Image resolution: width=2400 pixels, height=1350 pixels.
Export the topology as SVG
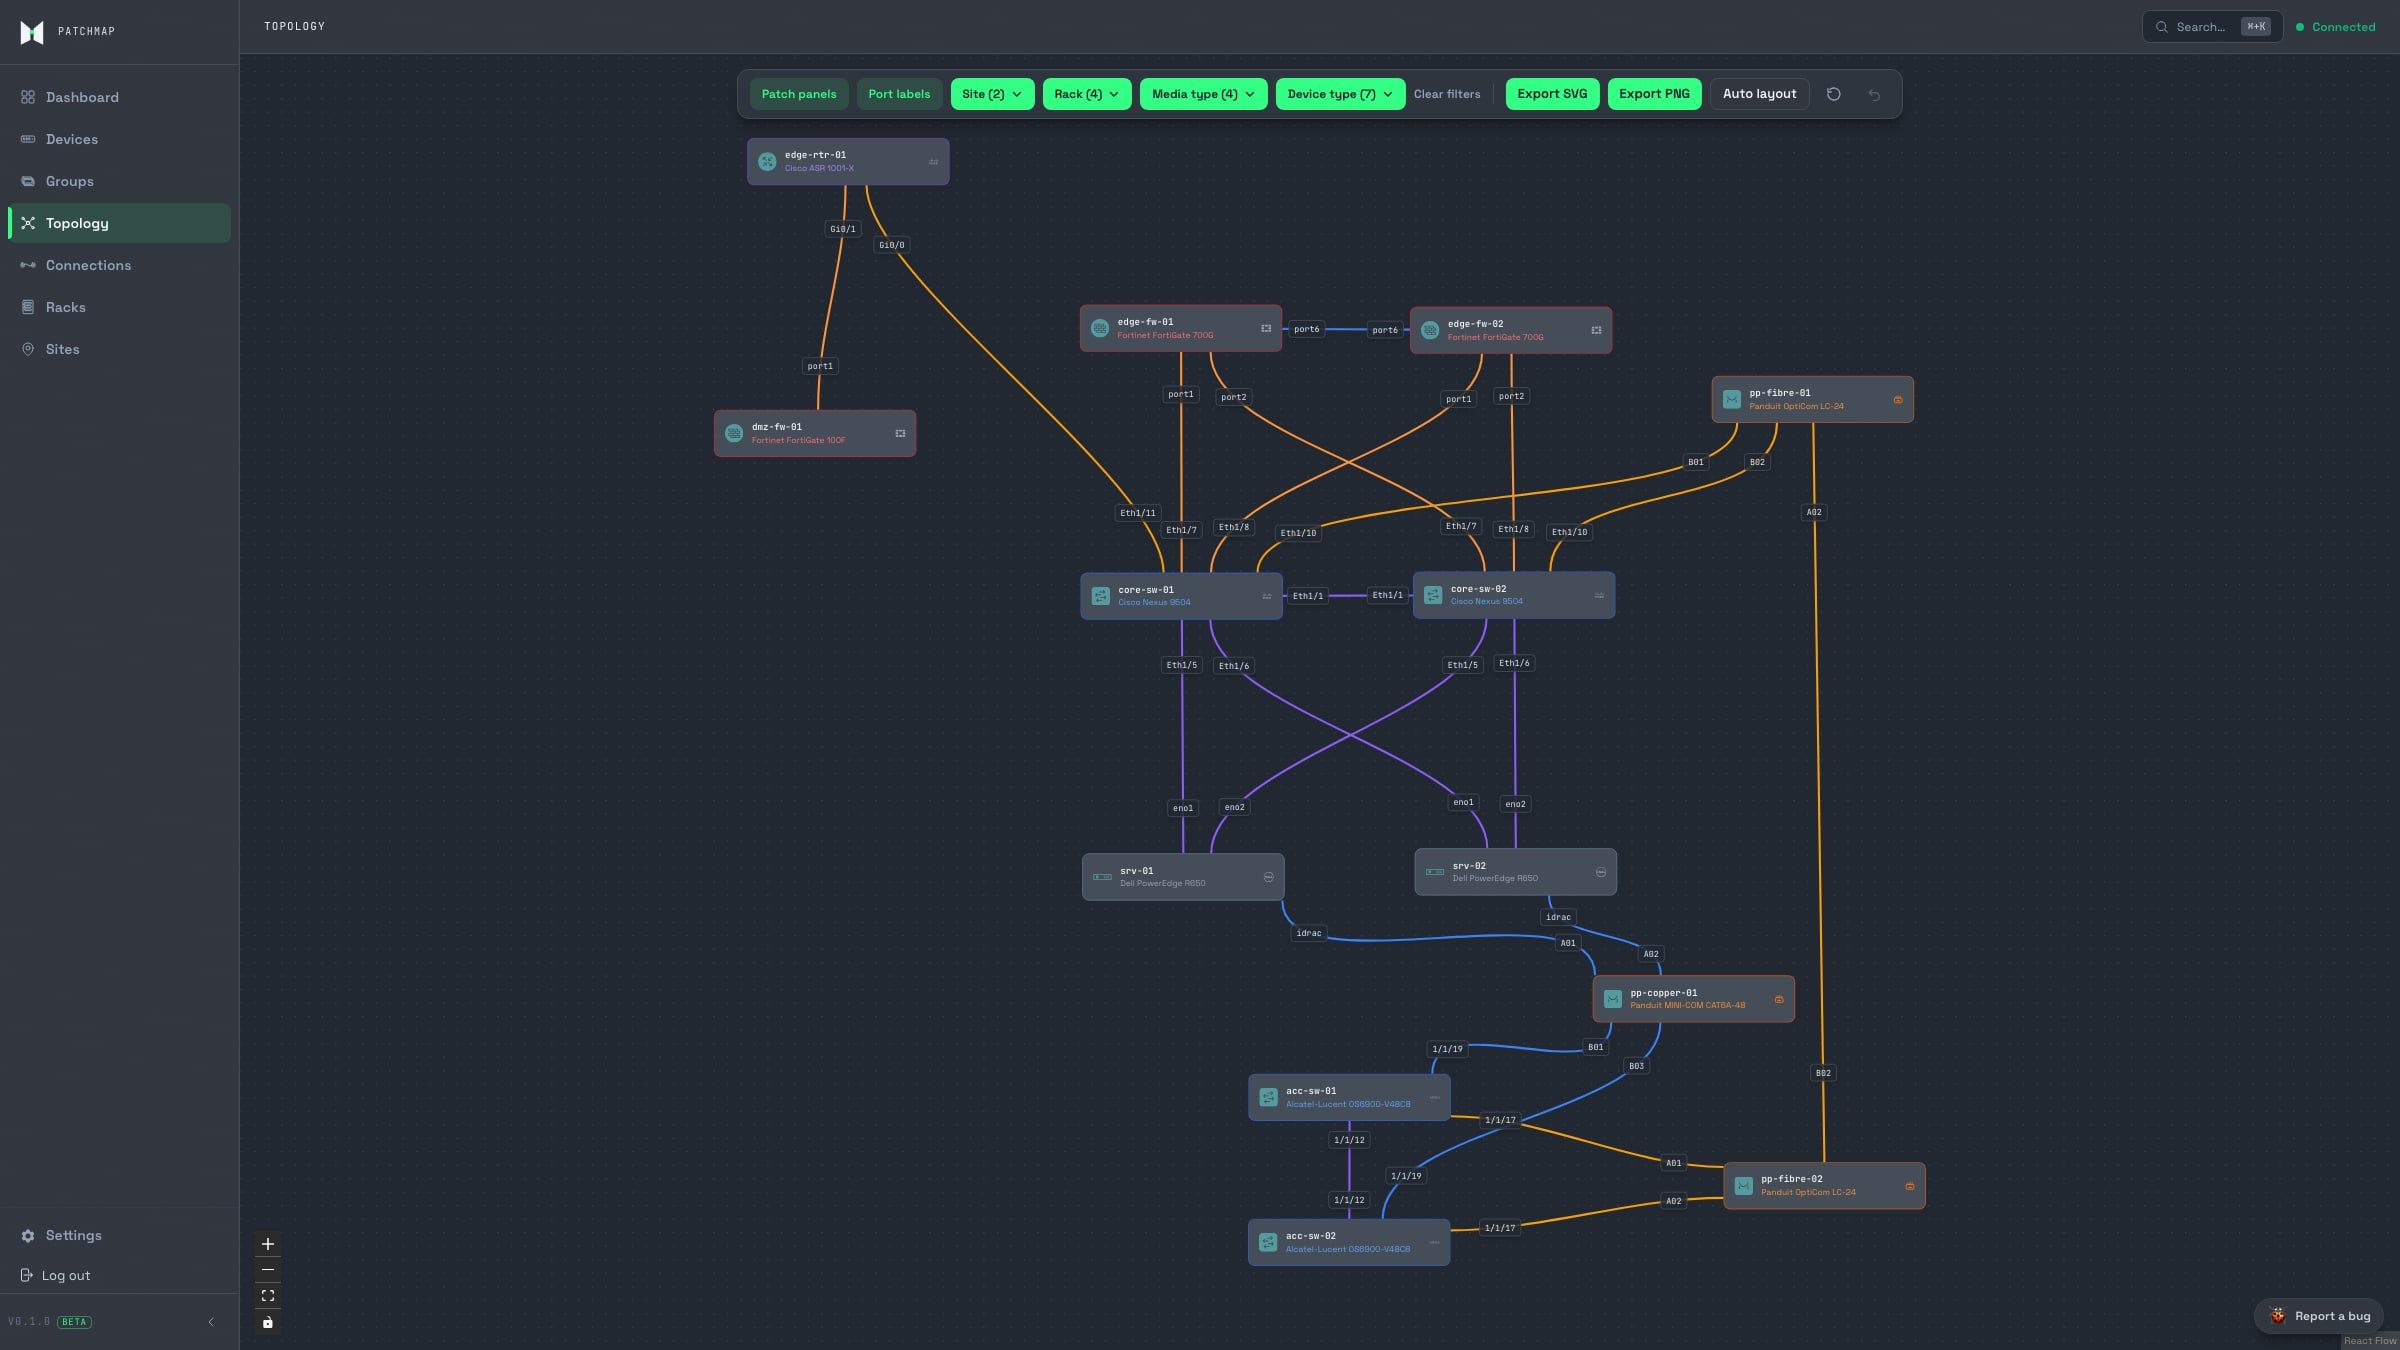click(1552, 94)
